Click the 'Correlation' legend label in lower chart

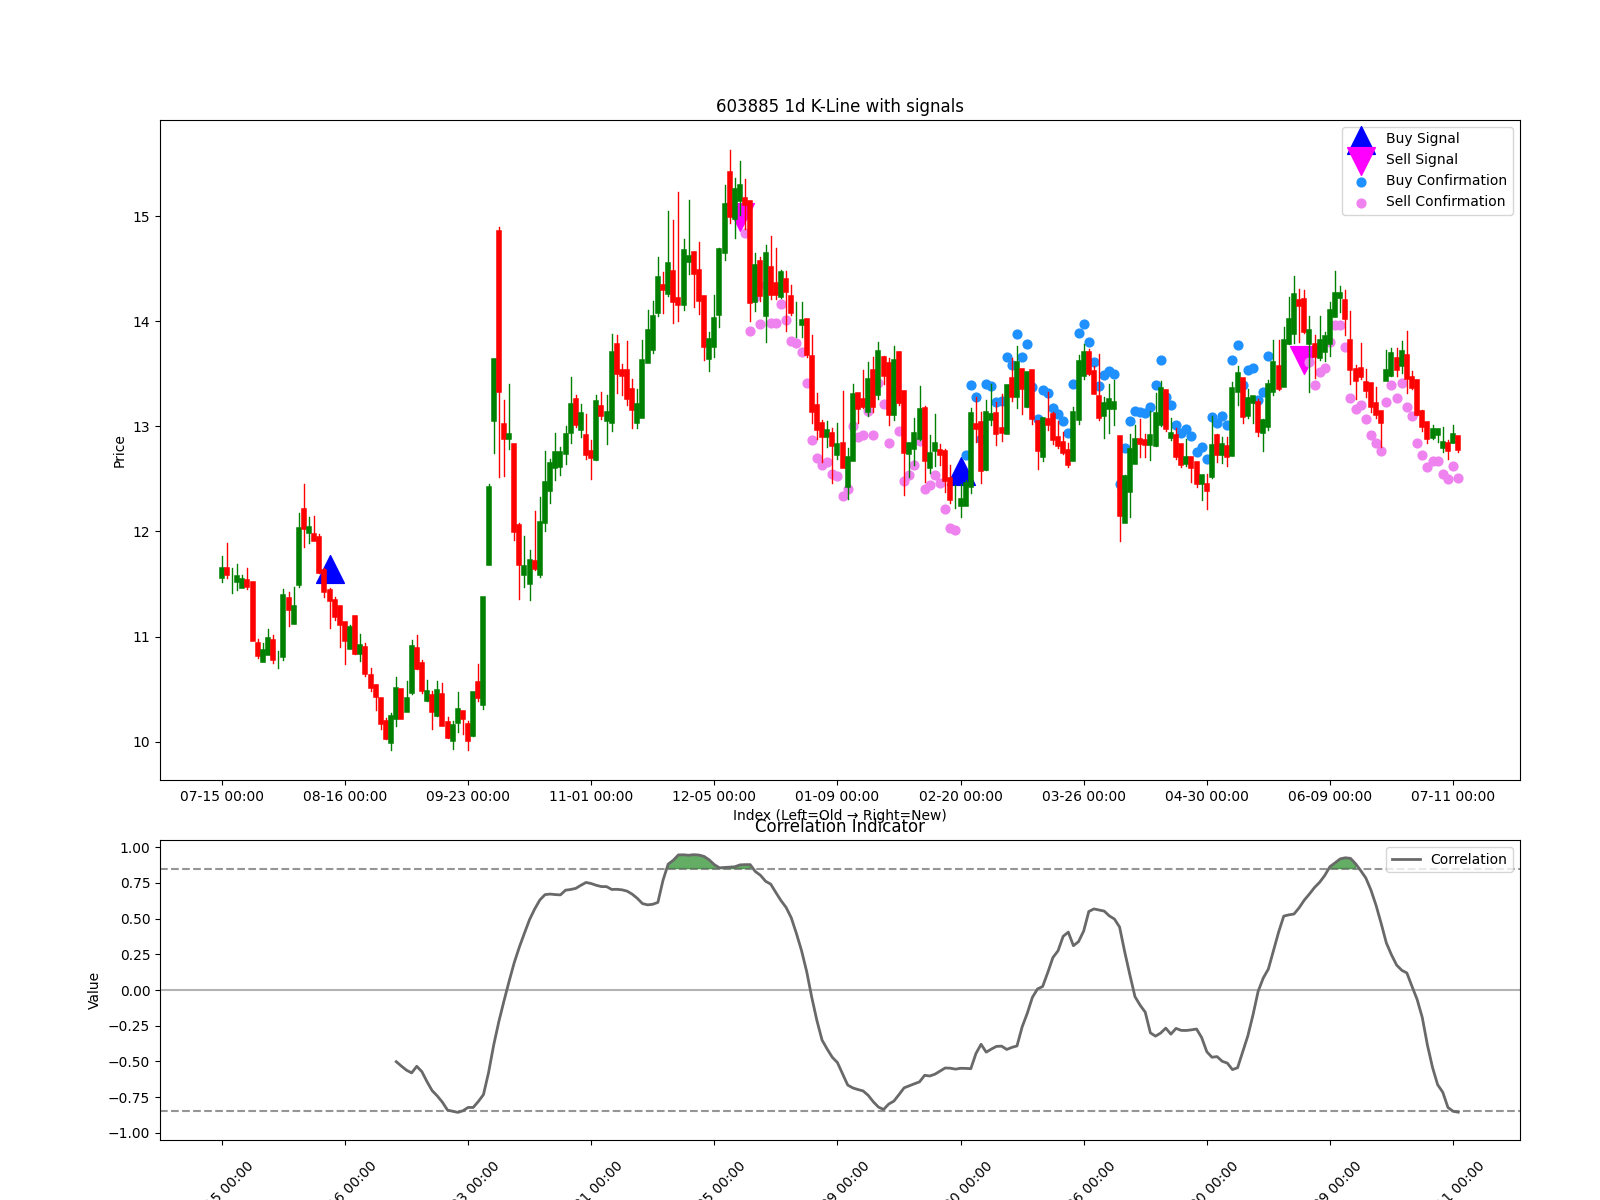1468,860
